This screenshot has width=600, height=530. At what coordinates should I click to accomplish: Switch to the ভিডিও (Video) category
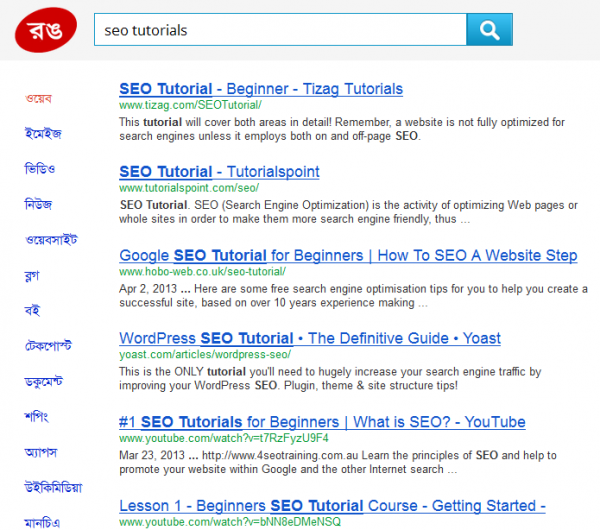point(40,169)
